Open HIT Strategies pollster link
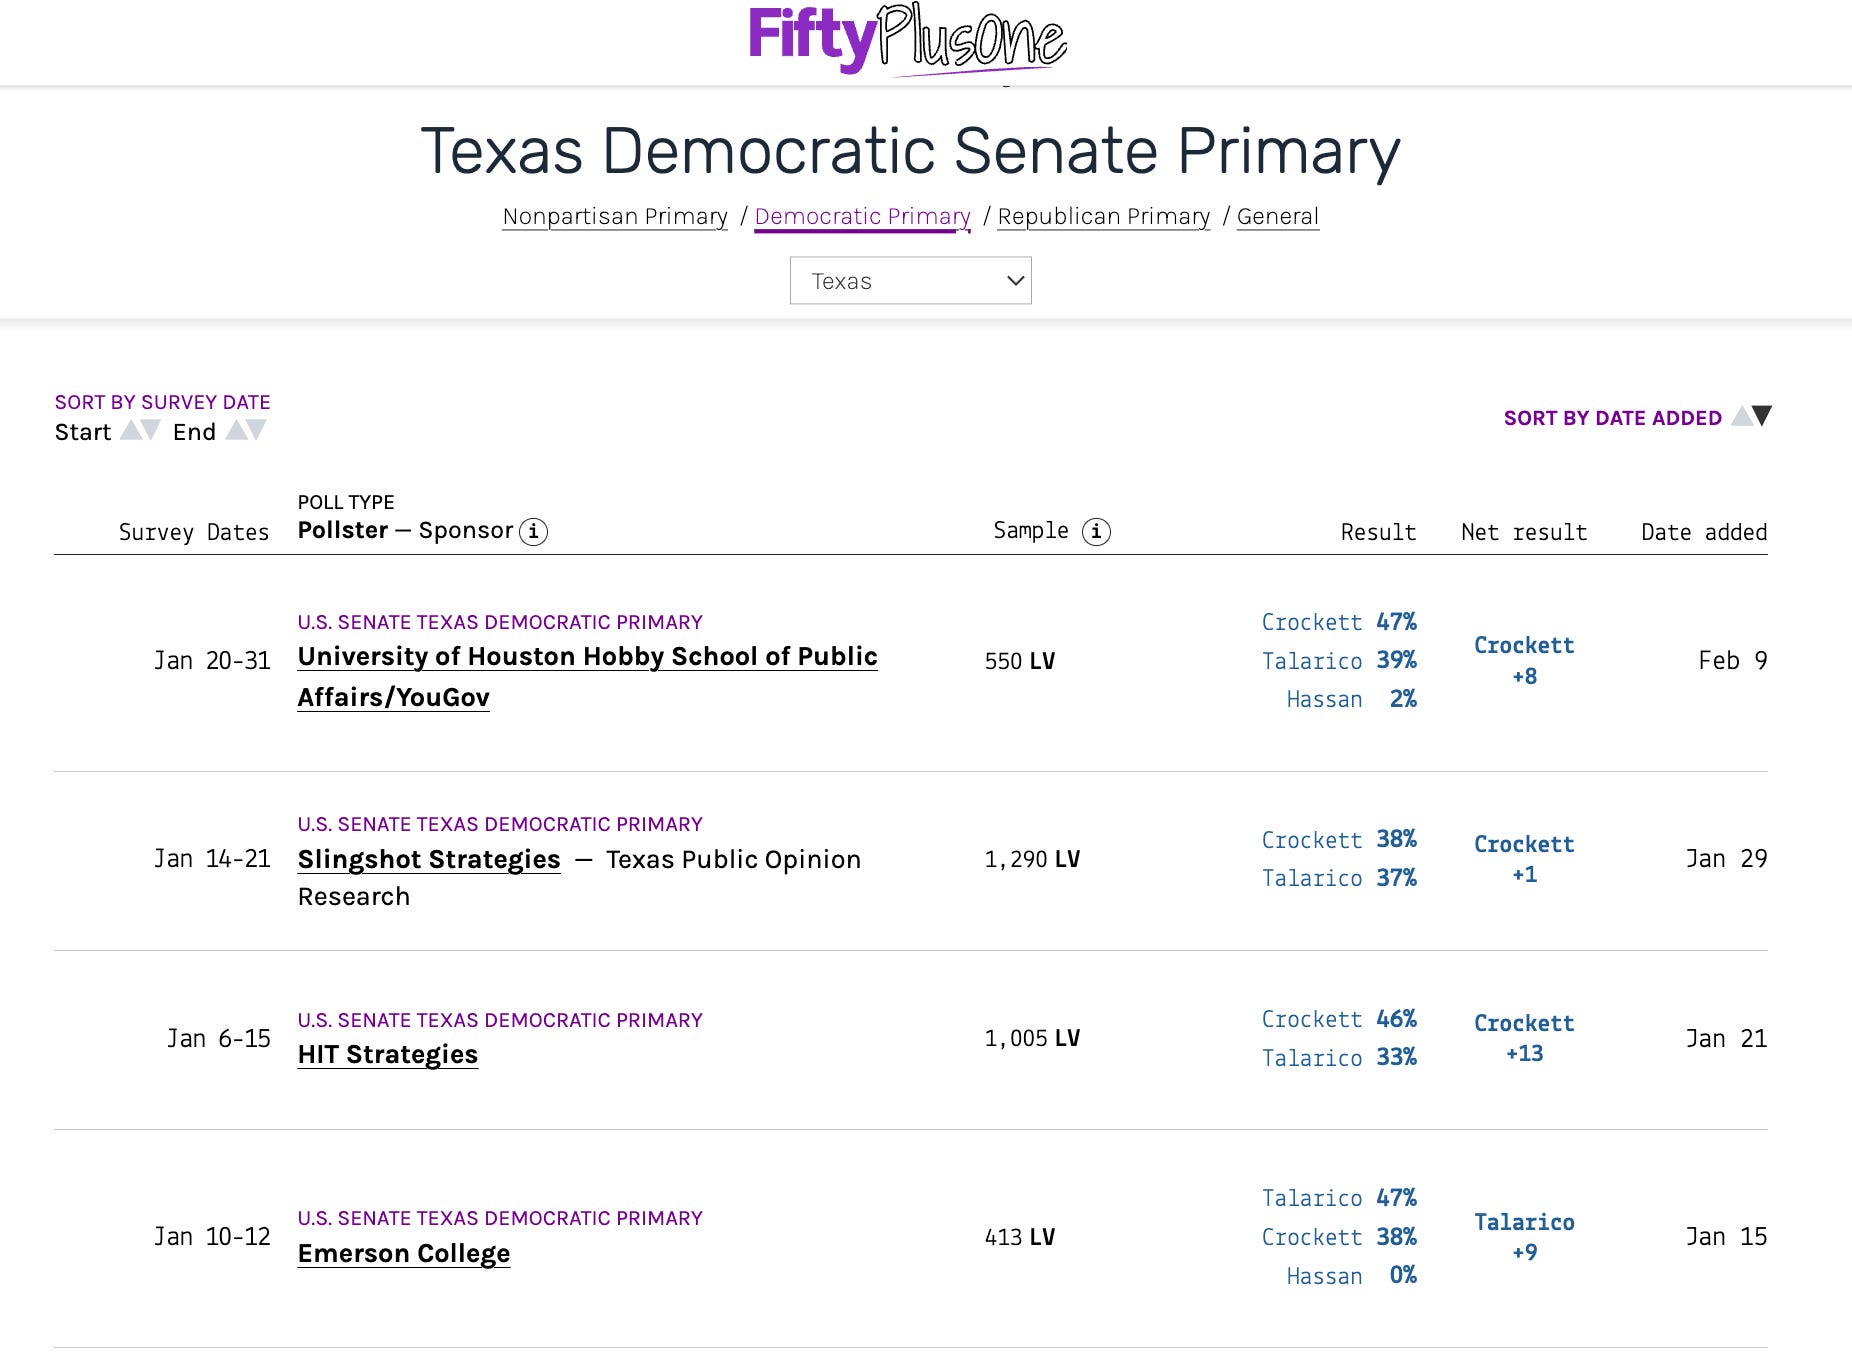1852x1362 pixels. pos(388,1054)
